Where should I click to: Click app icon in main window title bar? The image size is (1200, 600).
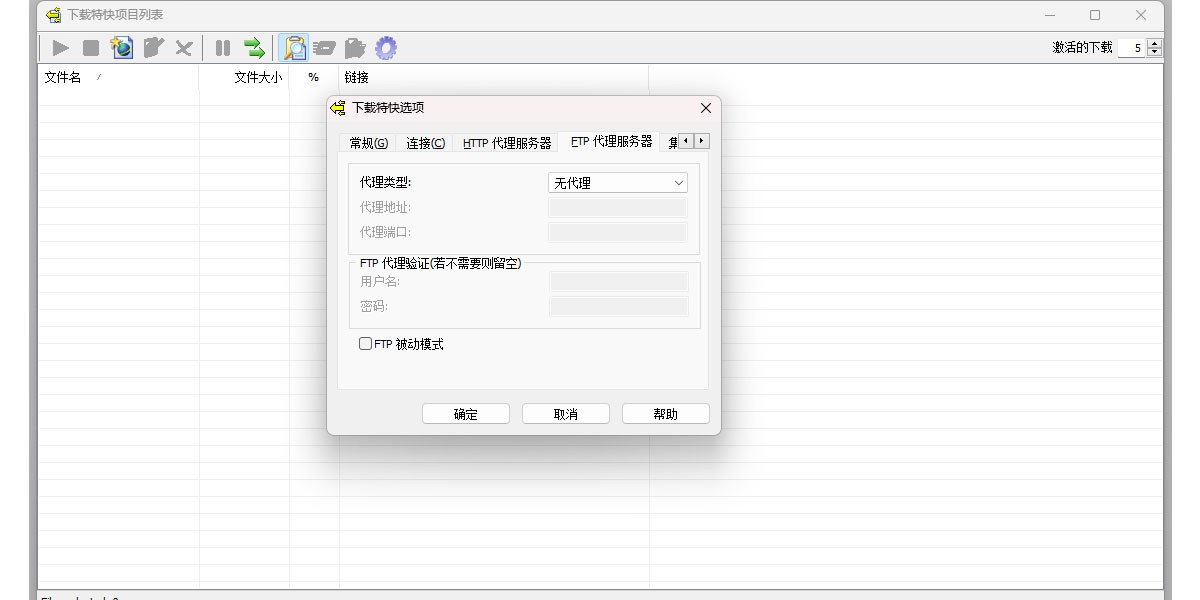53,15
